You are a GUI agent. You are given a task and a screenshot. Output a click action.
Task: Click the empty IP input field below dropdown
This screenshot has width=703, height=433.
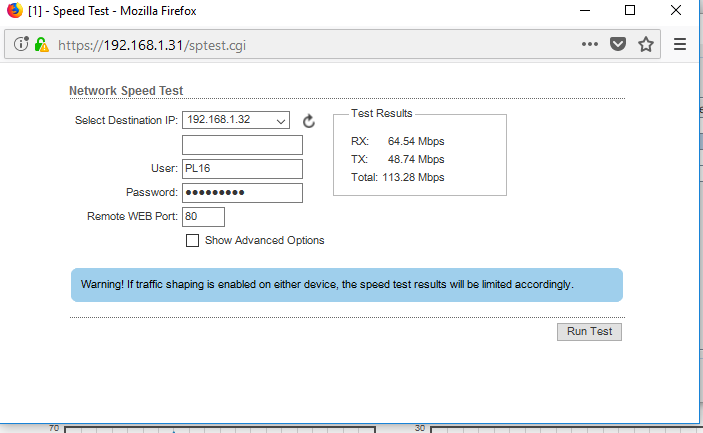tap(242, 145)
